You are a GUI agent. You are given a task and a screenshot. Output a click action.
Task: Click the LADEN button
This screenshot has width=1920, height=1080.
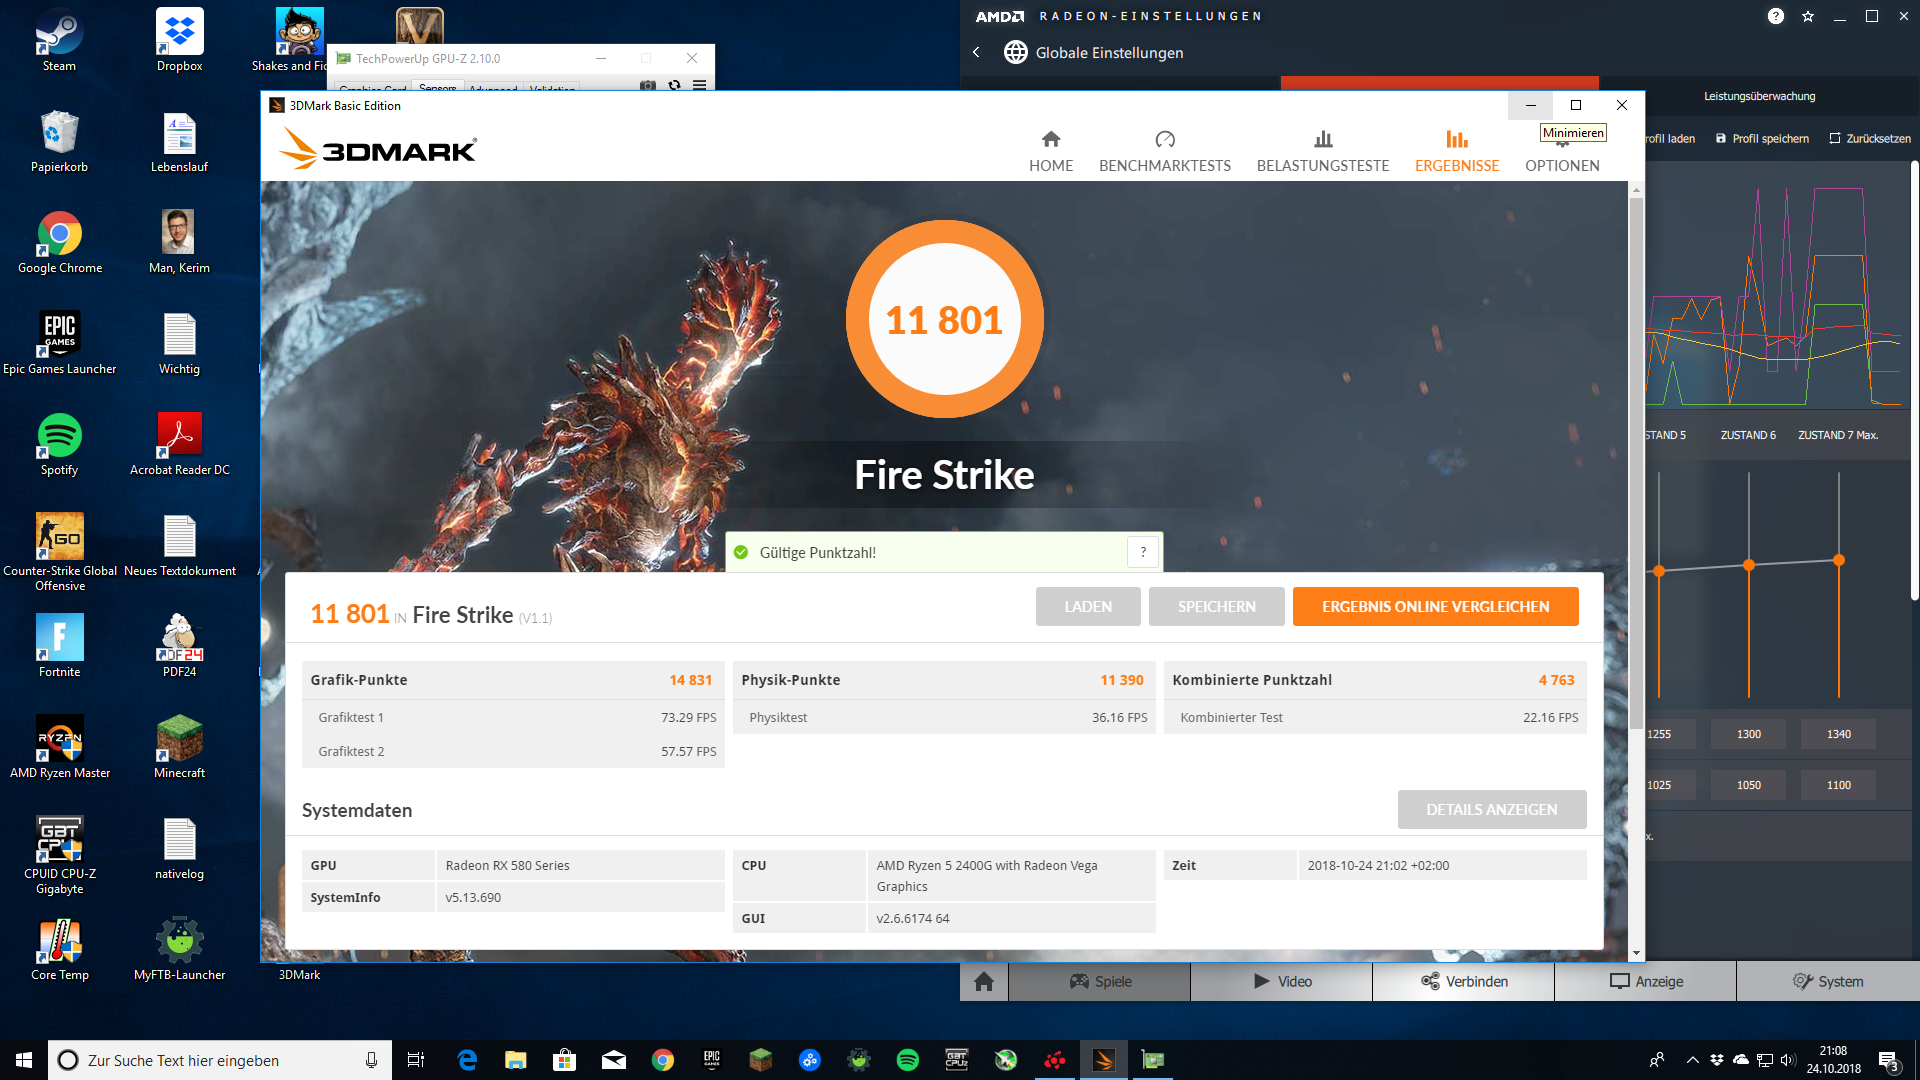1087,607
